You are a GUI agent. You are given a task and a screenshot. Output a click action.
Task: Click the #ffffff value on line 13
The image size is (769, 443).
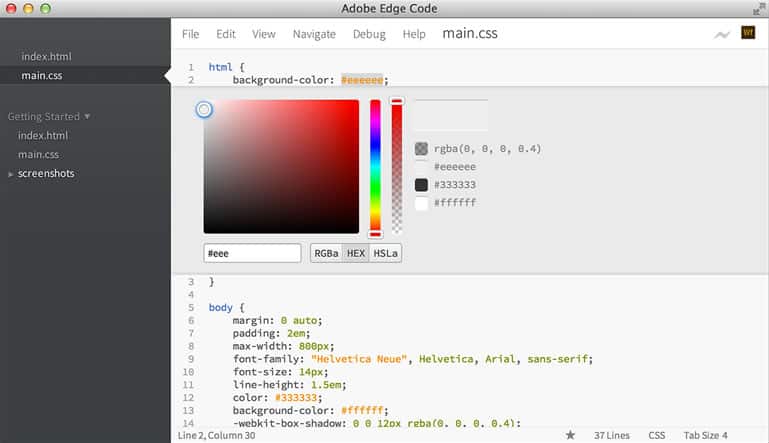[x=362, y=410]
